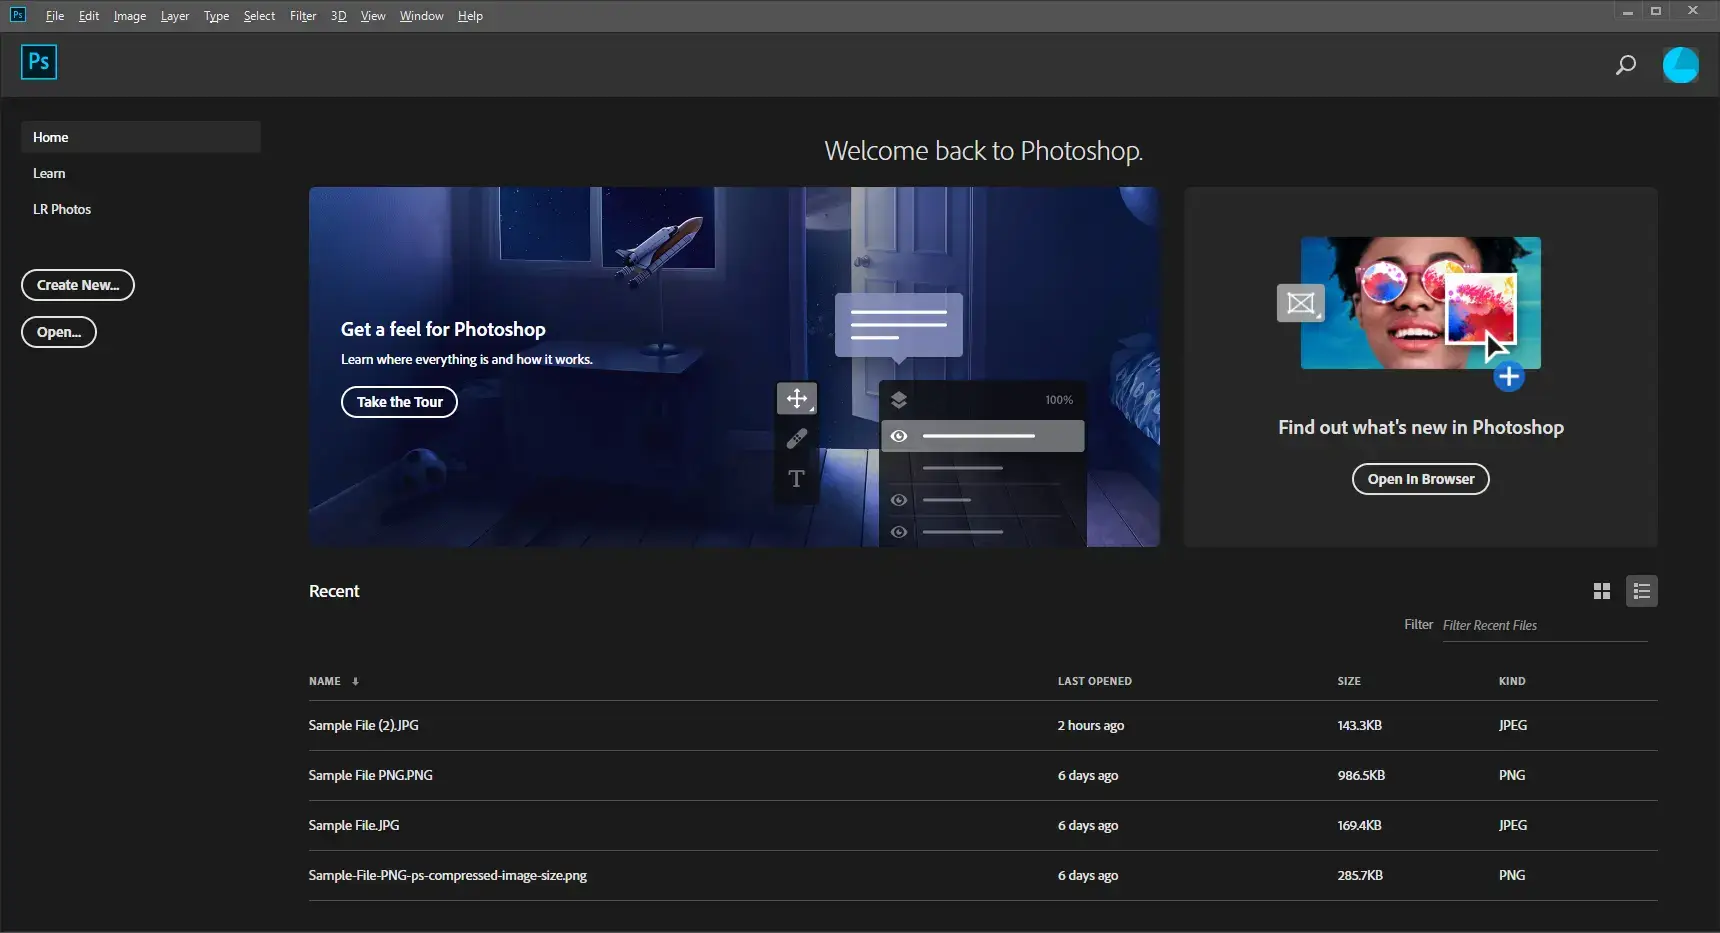Click the 285.7KB size cell
This screenshot has height=933, width=1720.
(x=1360, y=875)
